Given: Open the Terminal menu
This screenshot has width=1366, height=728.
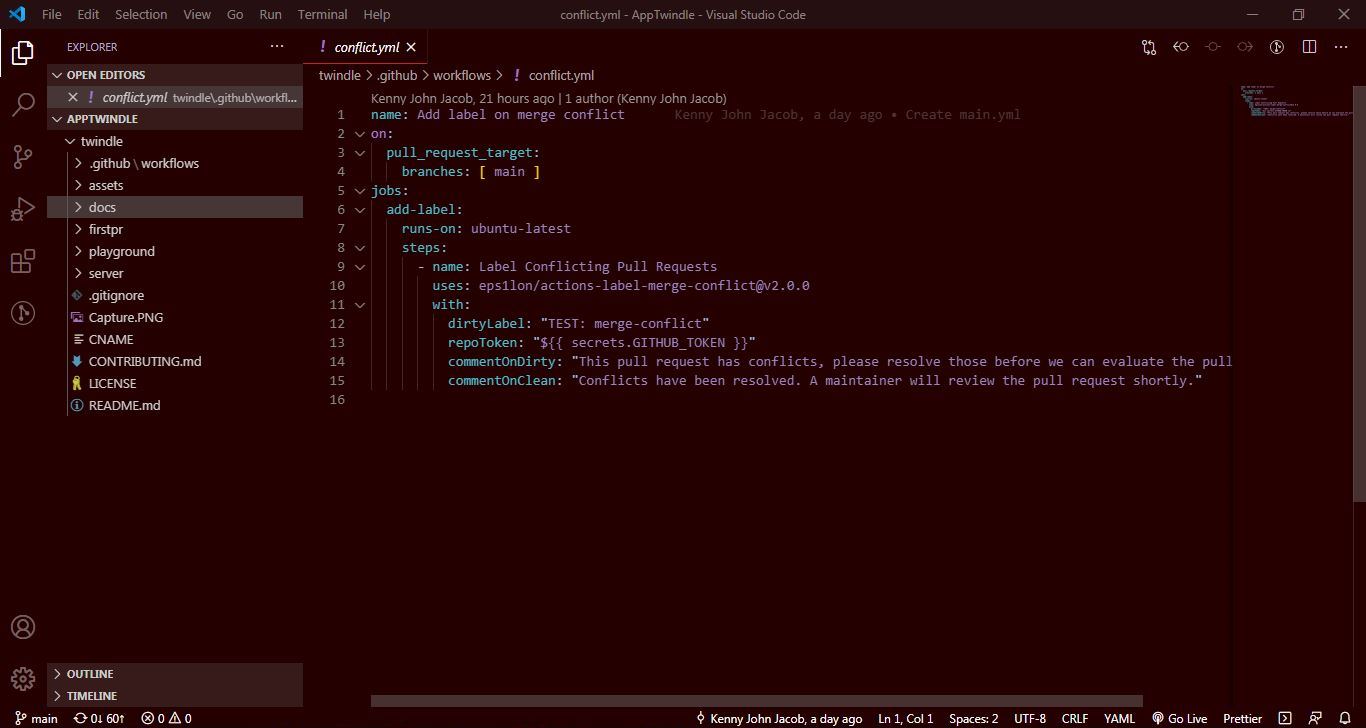Looking at the screenshot, I should point(323,14).
